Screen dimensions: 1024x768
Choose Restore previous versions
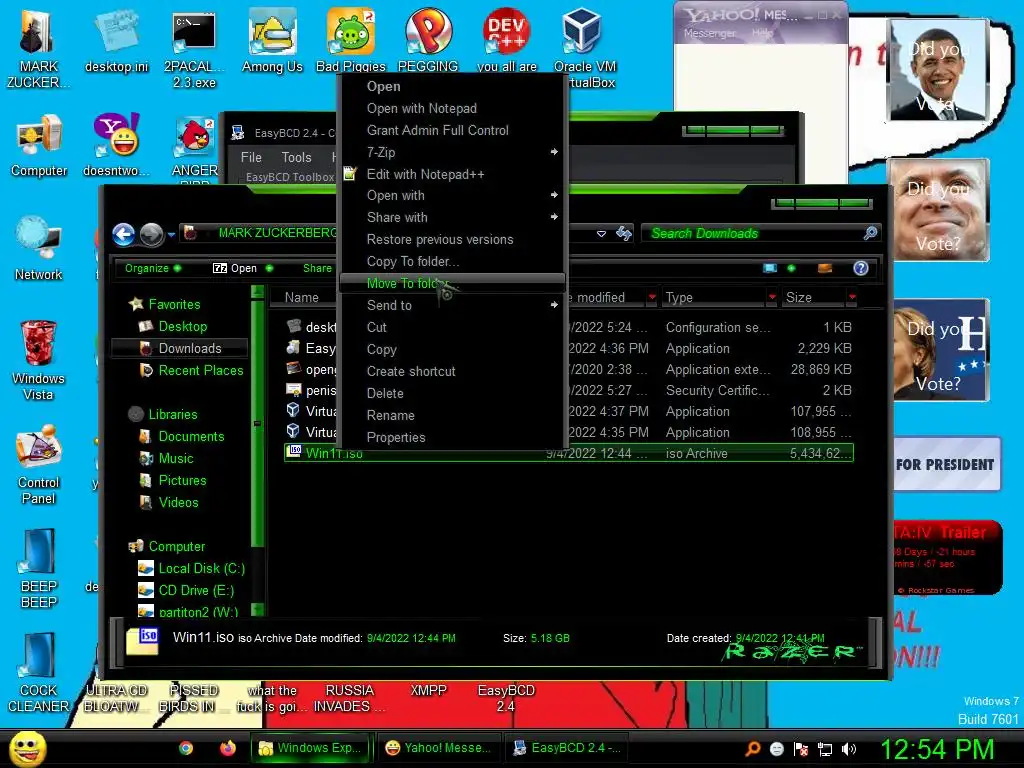(451, 239)
